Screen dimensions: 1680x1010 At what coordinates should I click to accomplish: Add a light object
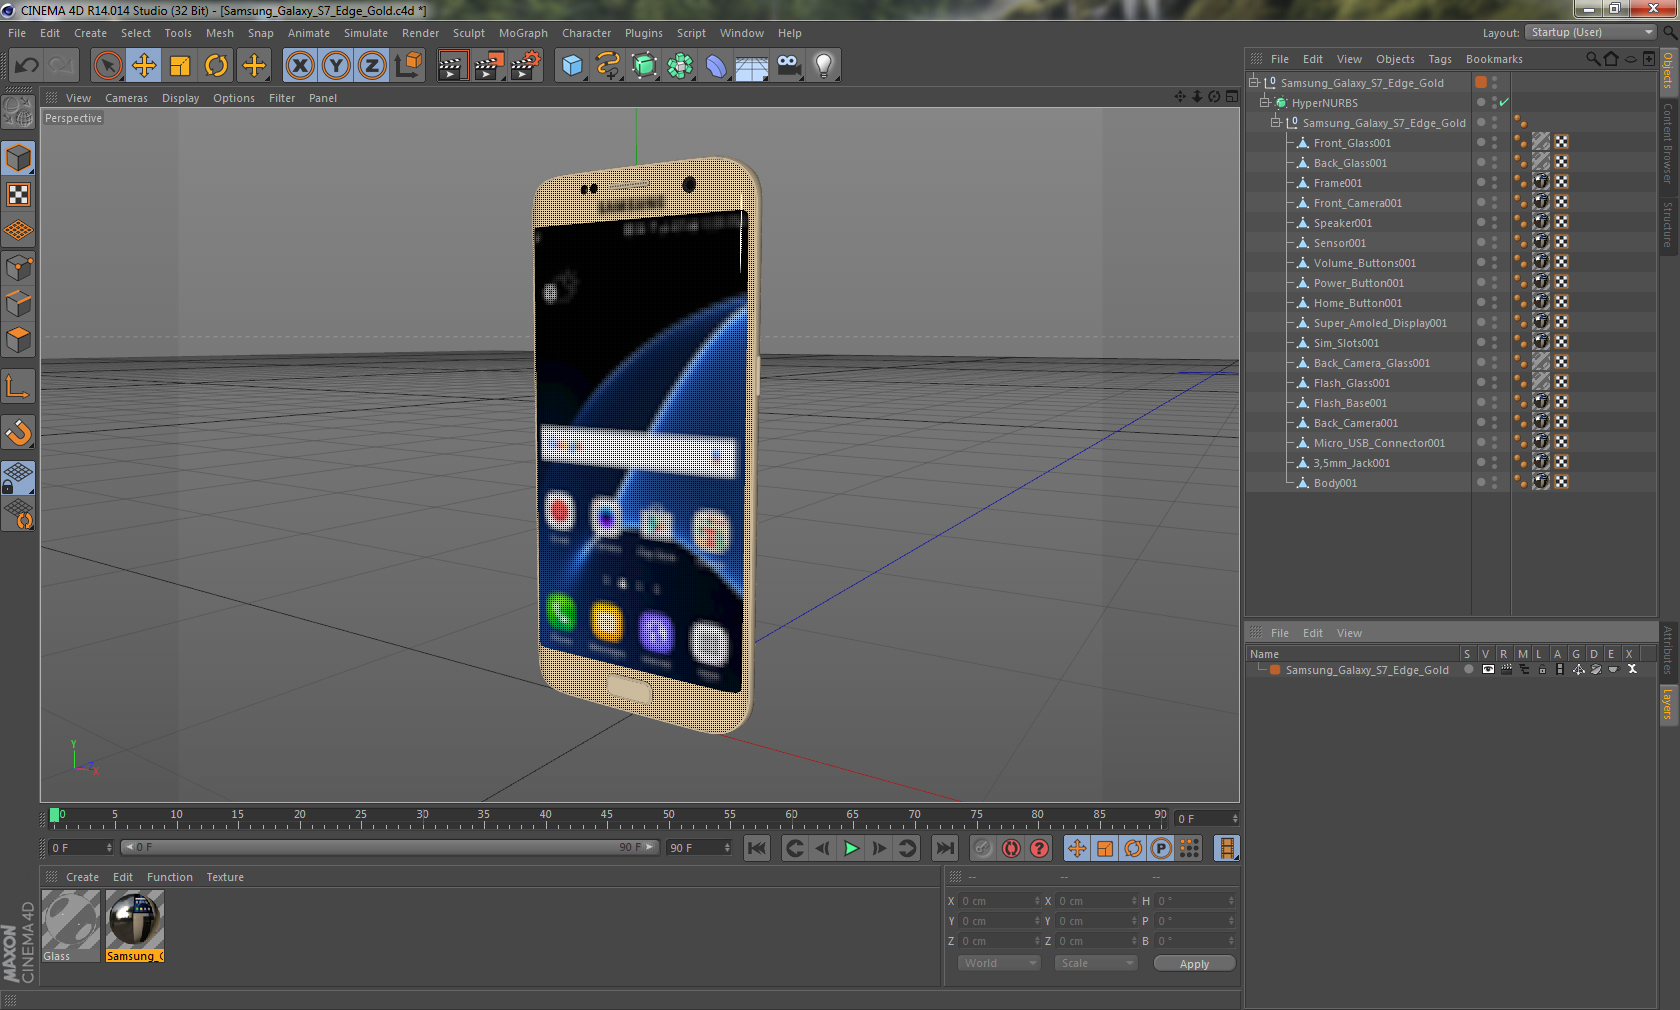pos(824,66)
